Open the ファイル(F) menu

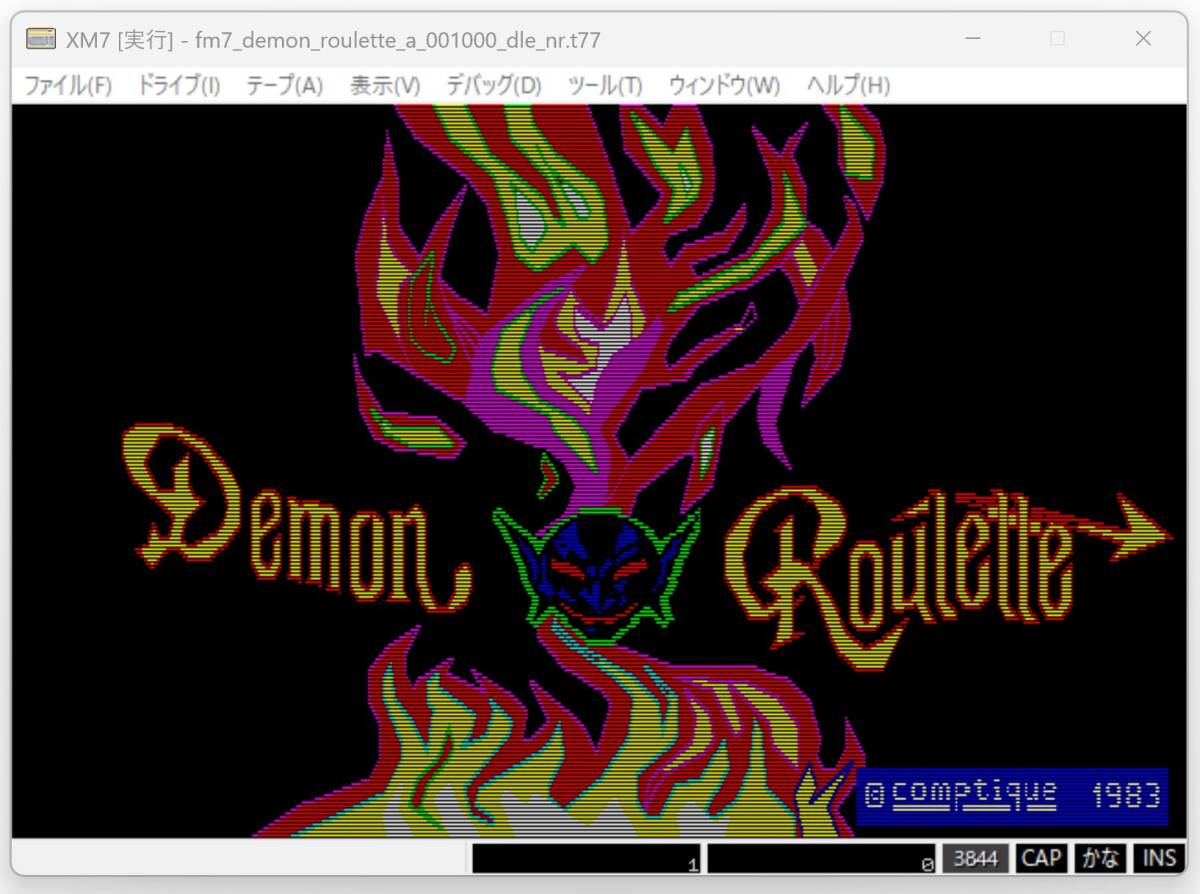68,86
